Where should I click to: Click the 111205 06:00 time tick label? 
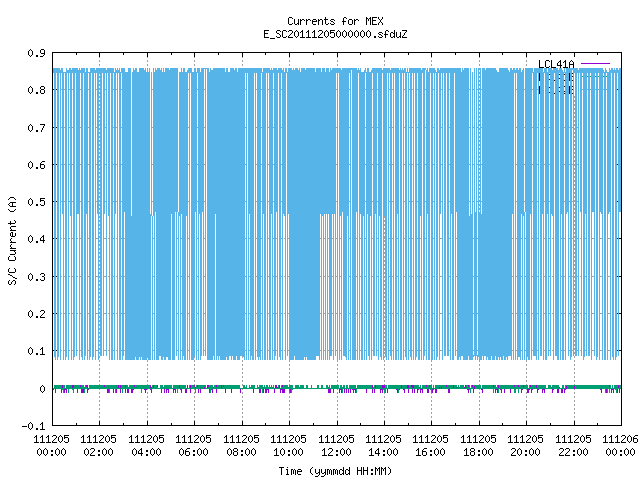click(x=193, y=446)
